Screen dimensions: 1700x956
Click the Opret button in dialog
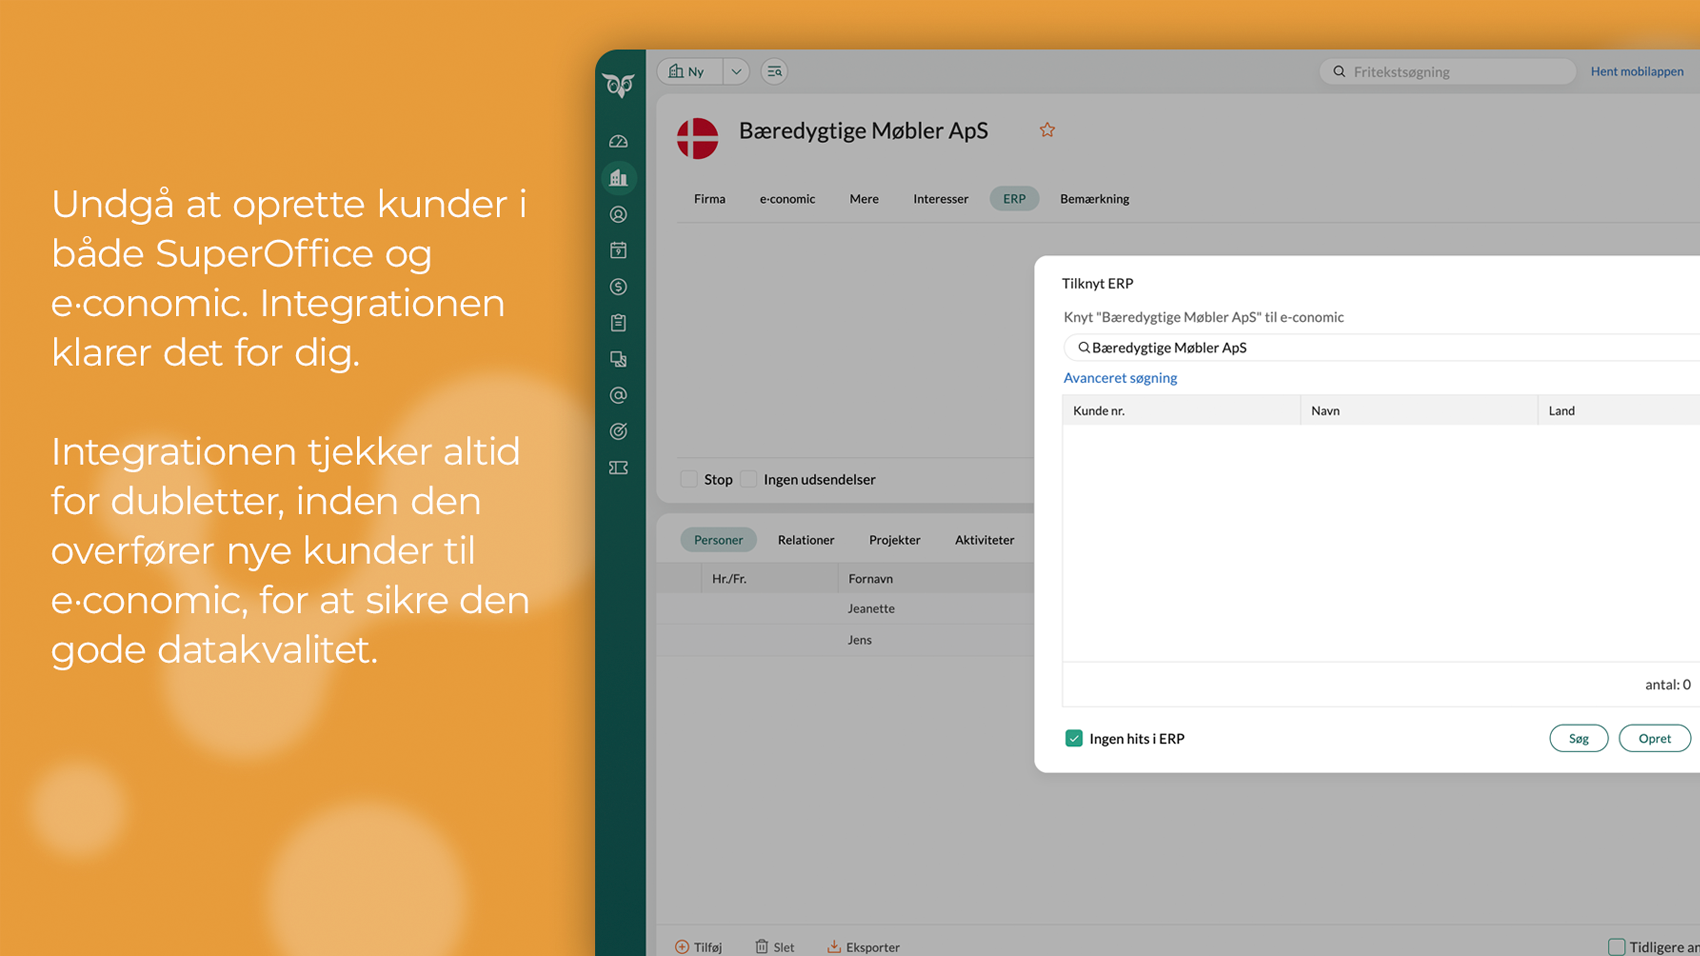coord(1654,738)
